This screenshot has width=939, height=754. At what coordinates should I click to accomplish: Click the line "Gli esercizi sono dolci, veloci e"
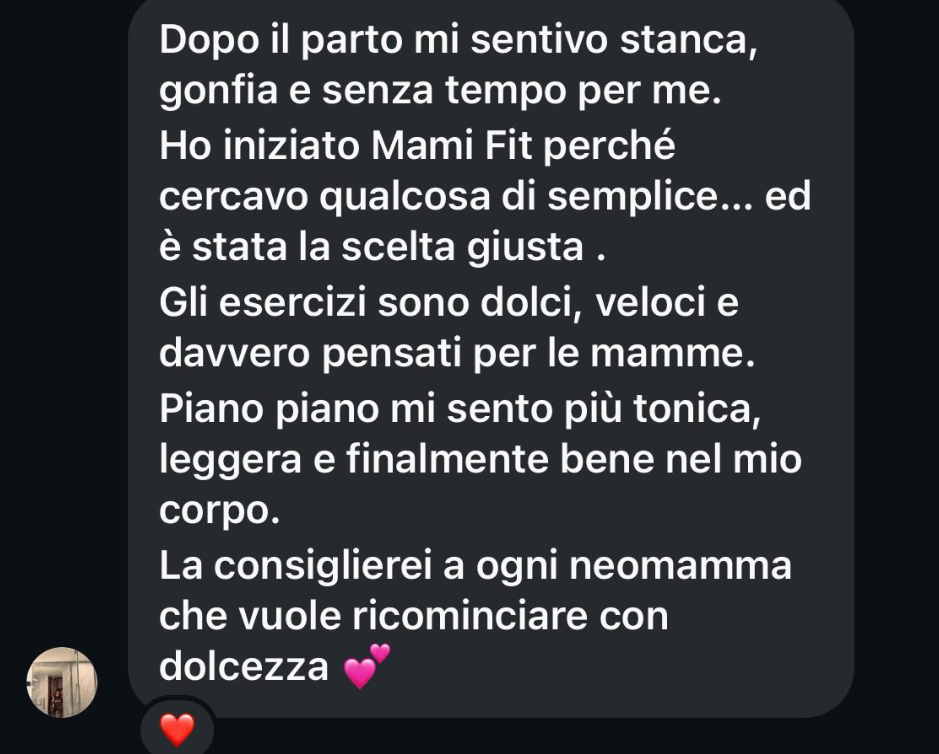coord(449,303)
